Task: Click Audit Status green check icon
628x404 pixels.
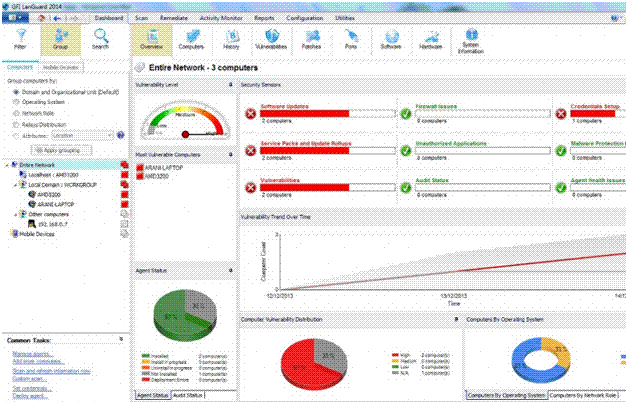Action: 406,187
